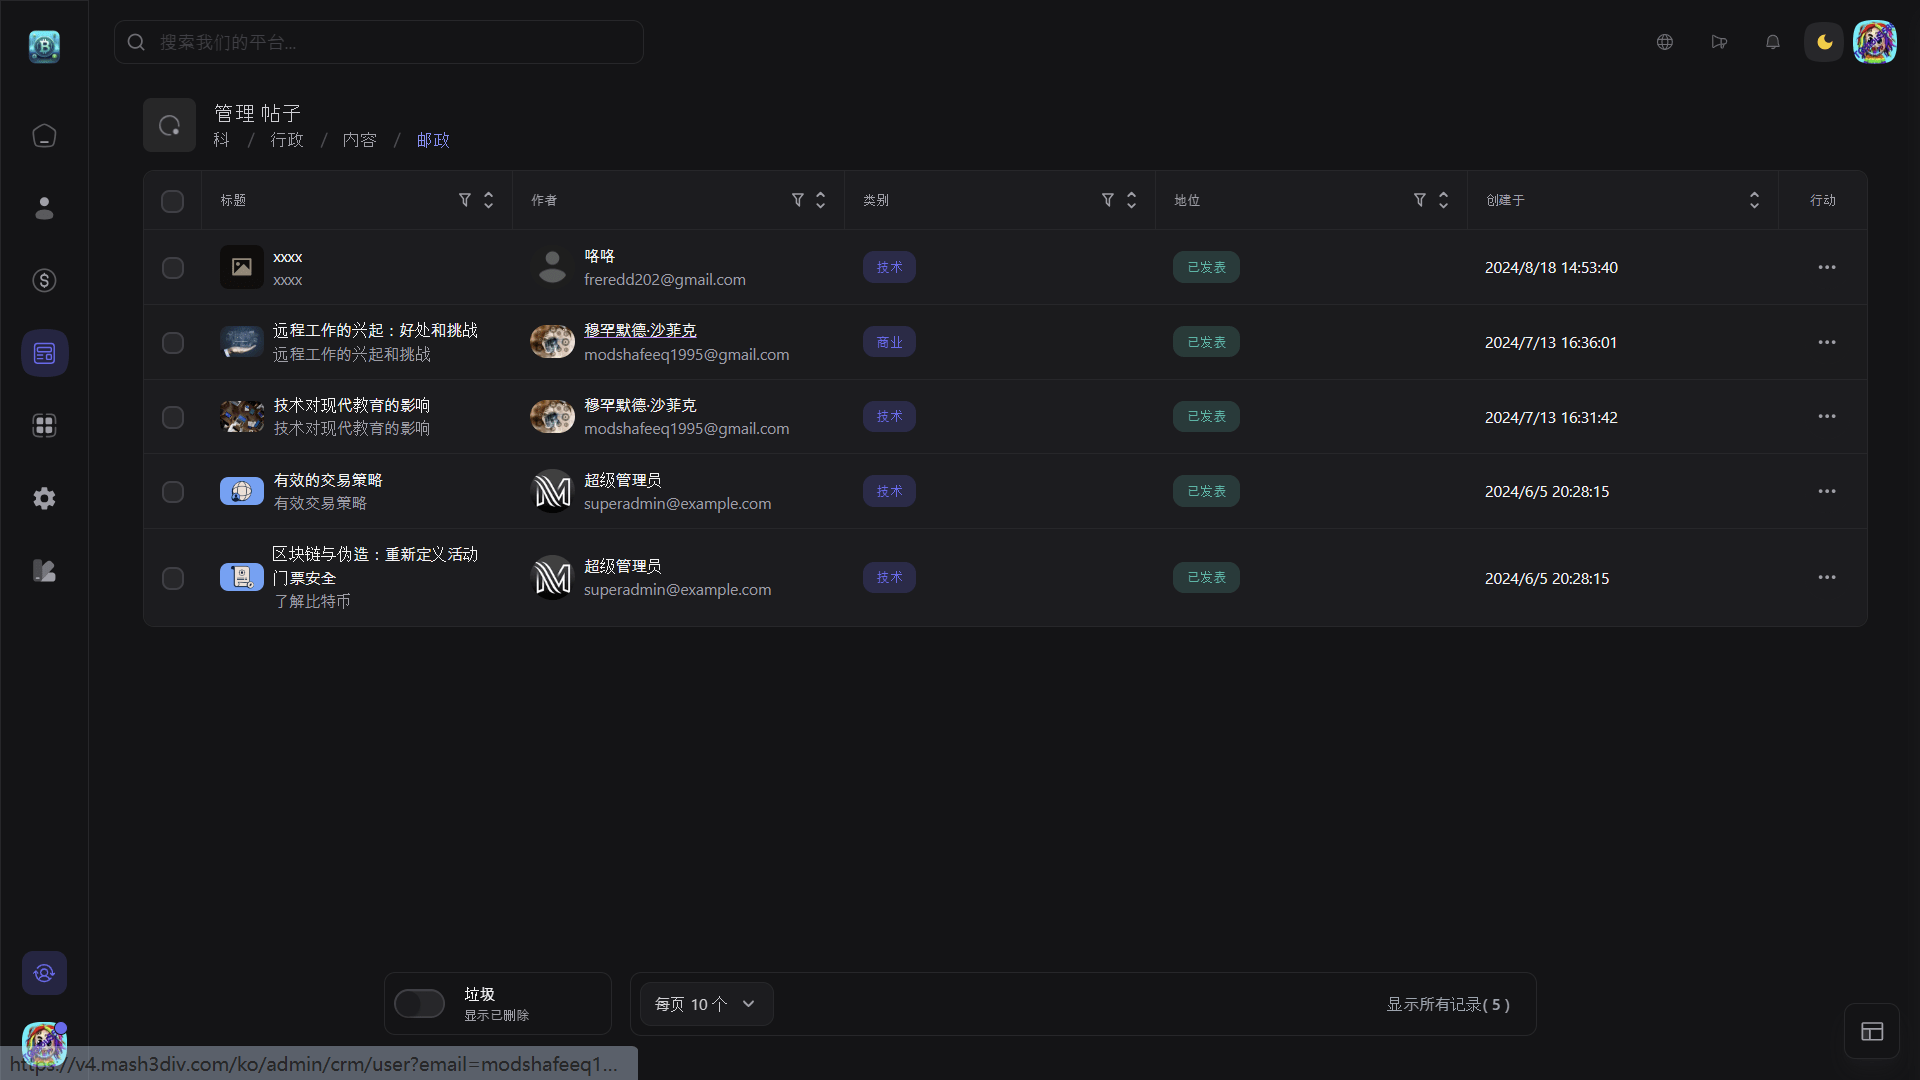Toggle the show deleted trash switch
The width and height of the screenshot is (1920, 1080).
pyautogui.click(x=419, y=1003)
